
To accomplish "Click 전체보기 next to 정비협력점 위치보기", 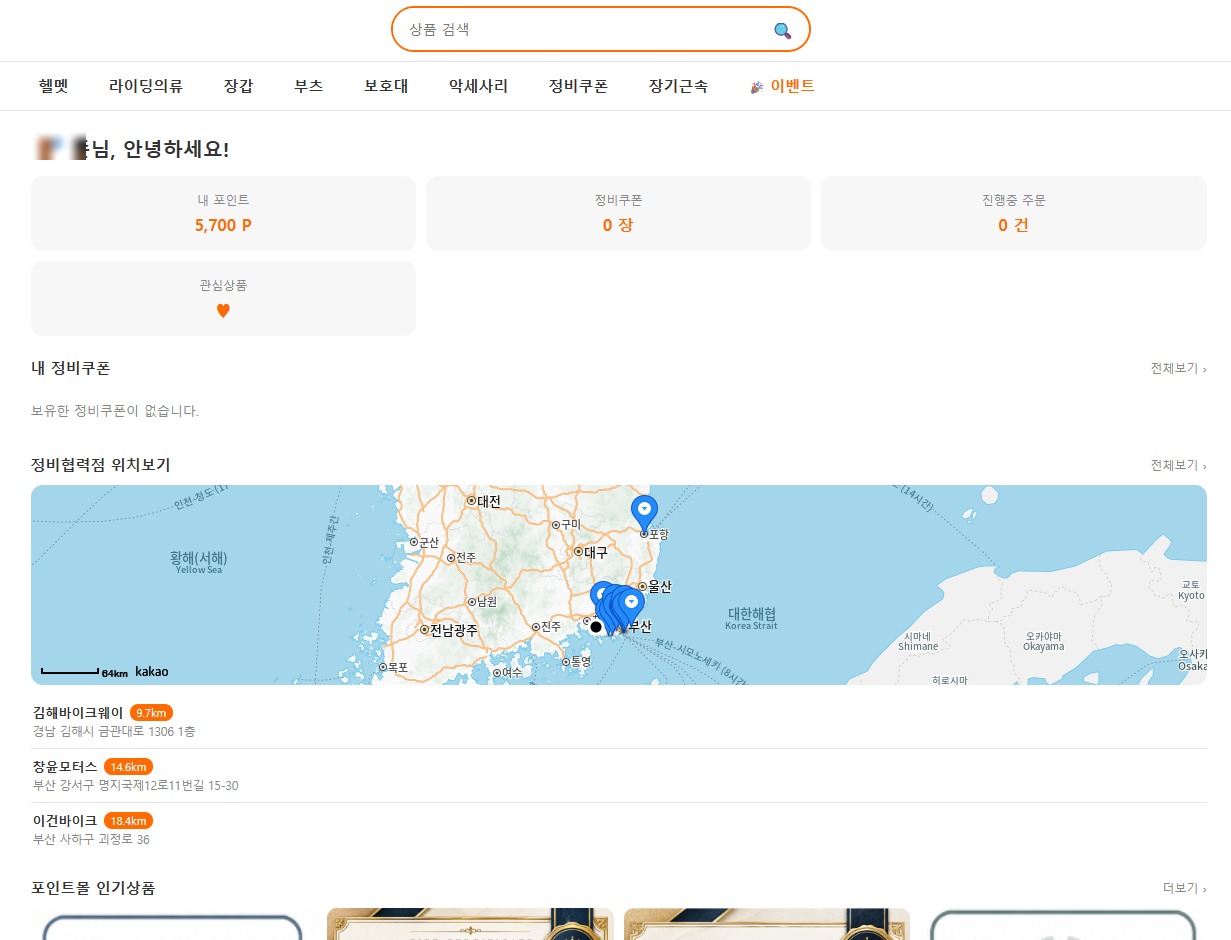I will coord(1178,465).
